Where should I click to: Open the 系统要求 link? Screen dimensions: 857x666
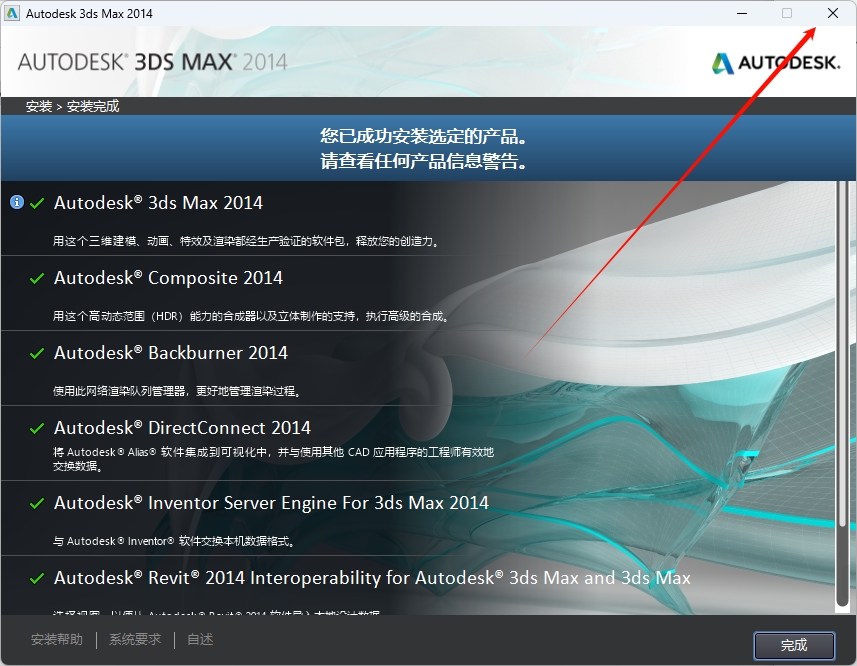[134, 639]
